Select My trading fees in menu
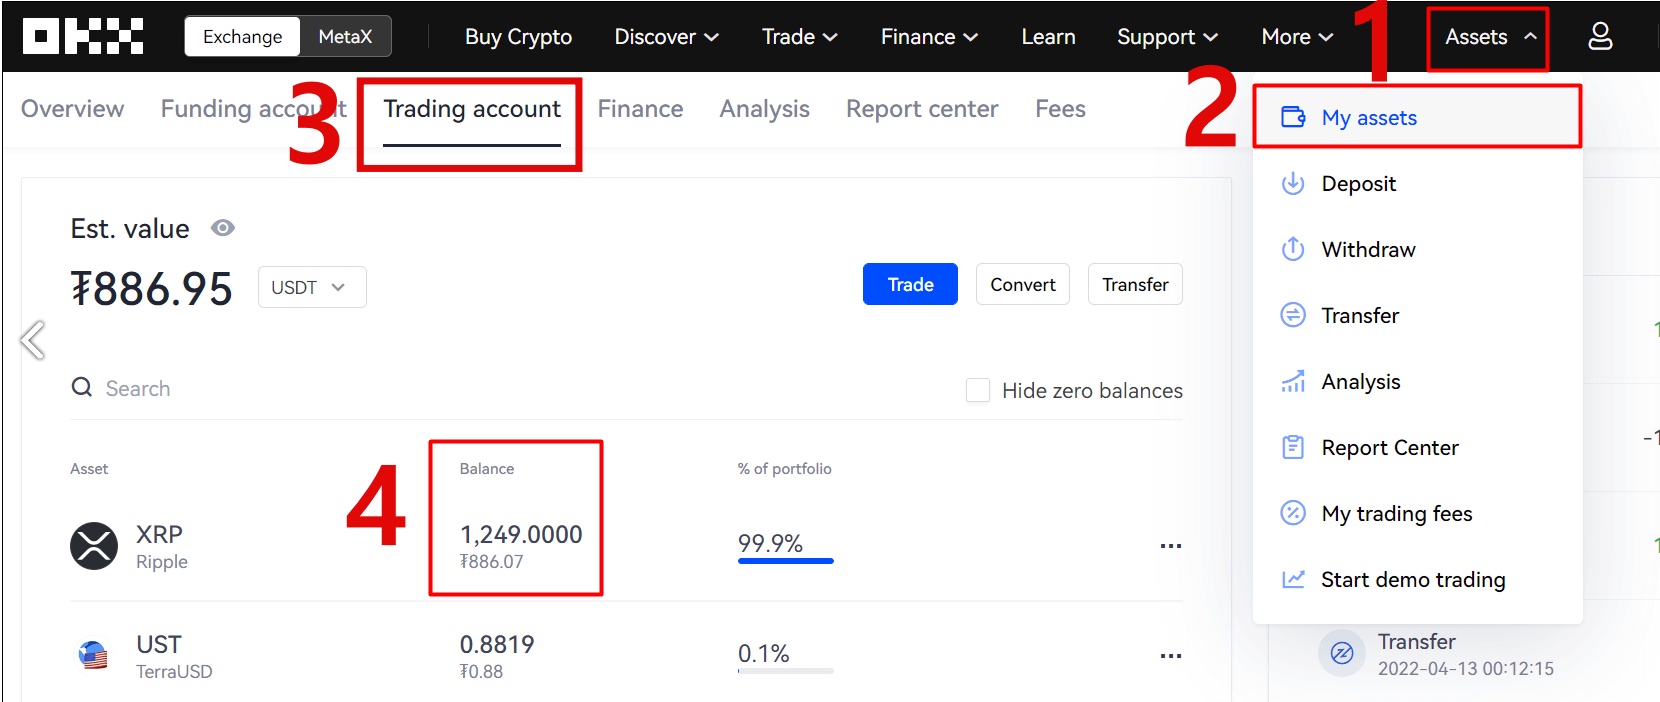Image resolution: width=1660 pixels, height=702 pixels. click(x=1417, y=513)
